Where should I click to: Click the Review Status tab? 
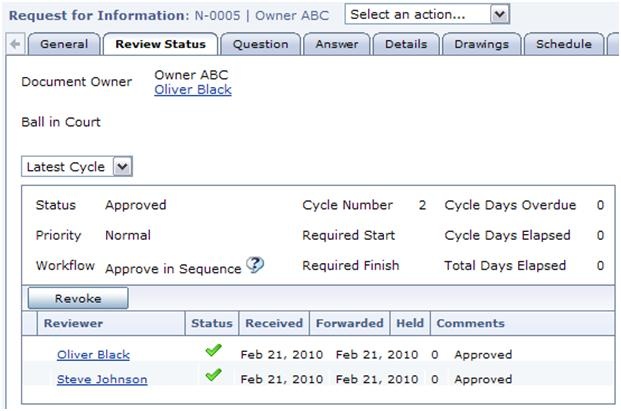pyautogui.click(x=161, y=44)
